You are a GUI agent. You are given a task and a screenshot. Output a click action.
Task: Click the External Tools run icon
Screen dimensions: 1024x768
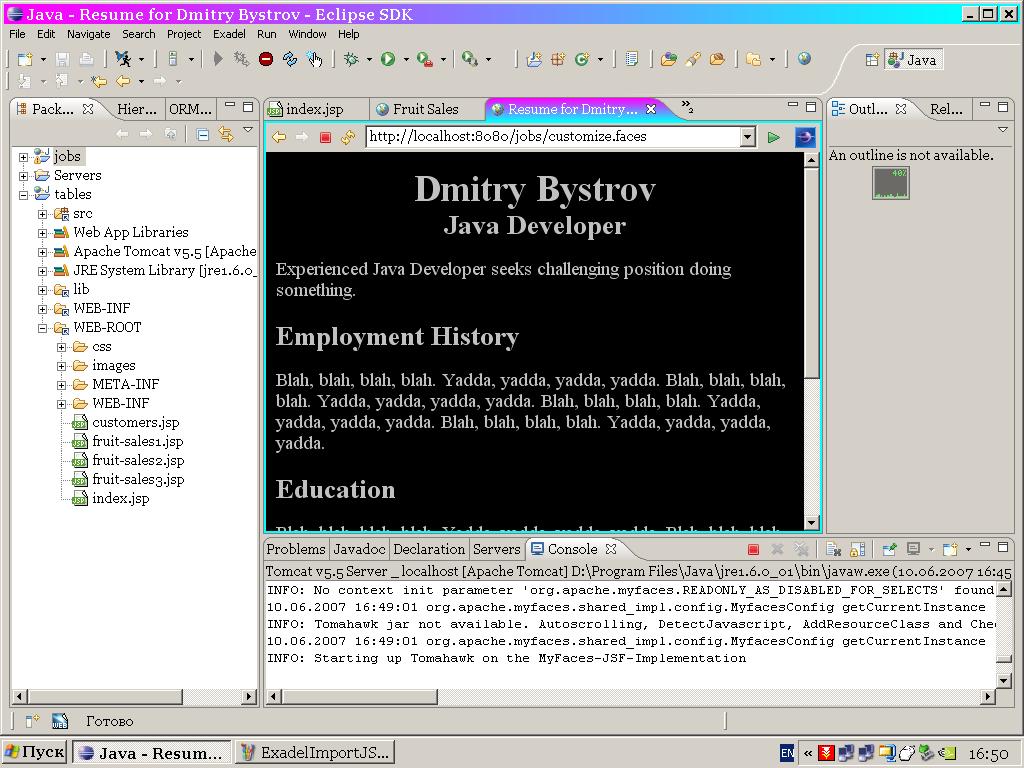(424, 59)
